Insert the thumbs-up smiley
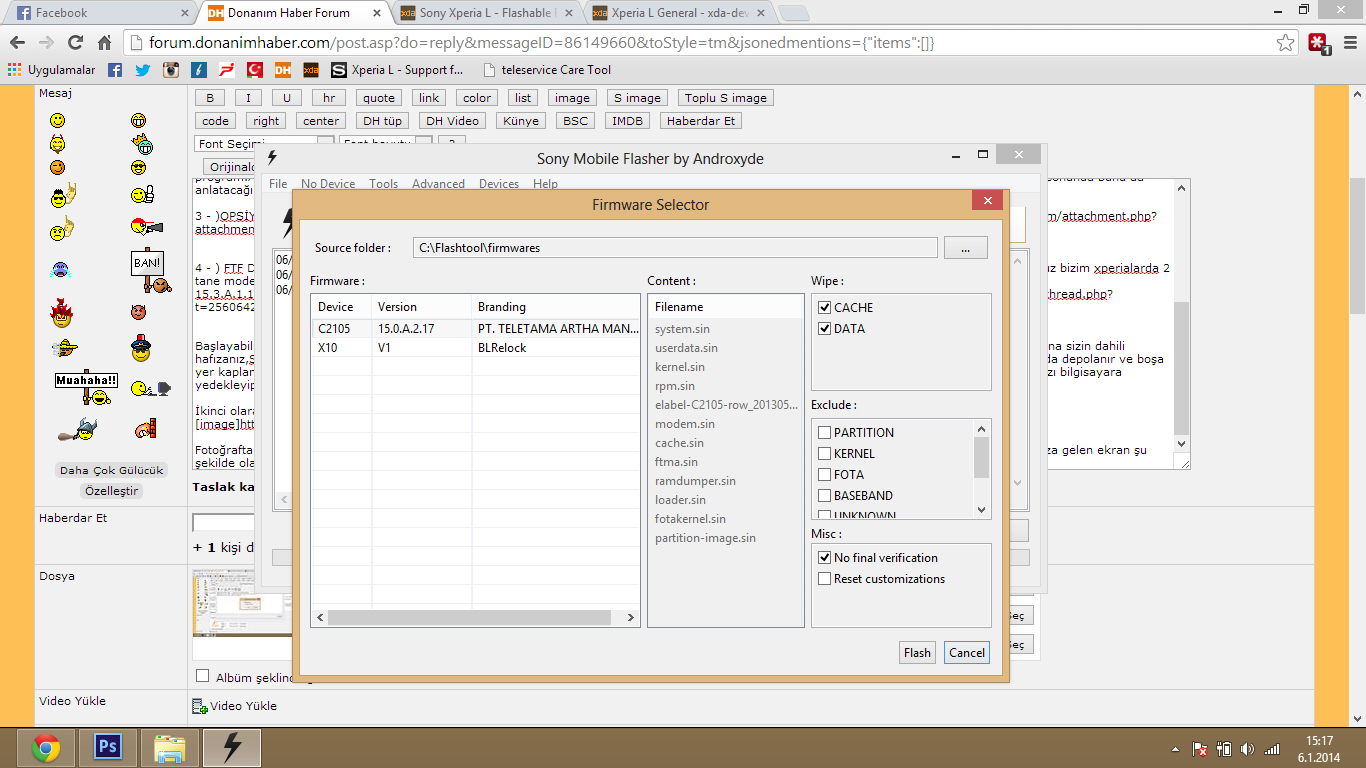The image size is (1366, 768). tap(142, 194)
